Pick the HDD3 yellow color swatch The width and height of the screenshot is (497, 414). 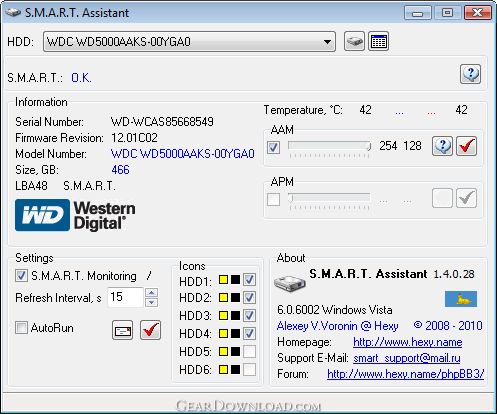223,316
